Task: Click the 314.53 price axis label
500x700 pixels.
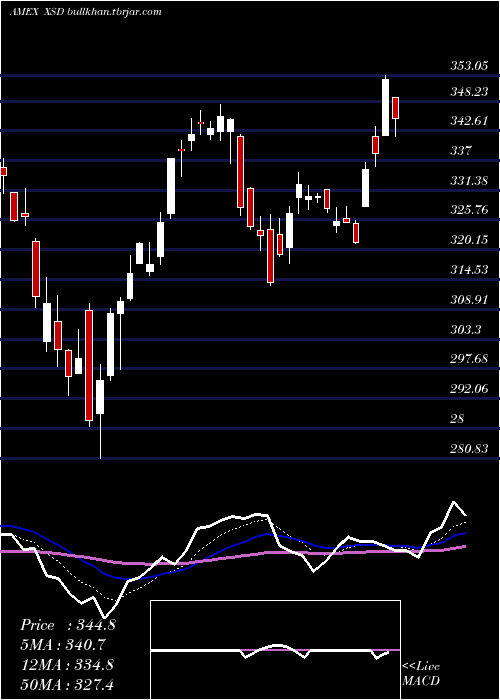Action: pyautogui.click(x=468, y=270)
